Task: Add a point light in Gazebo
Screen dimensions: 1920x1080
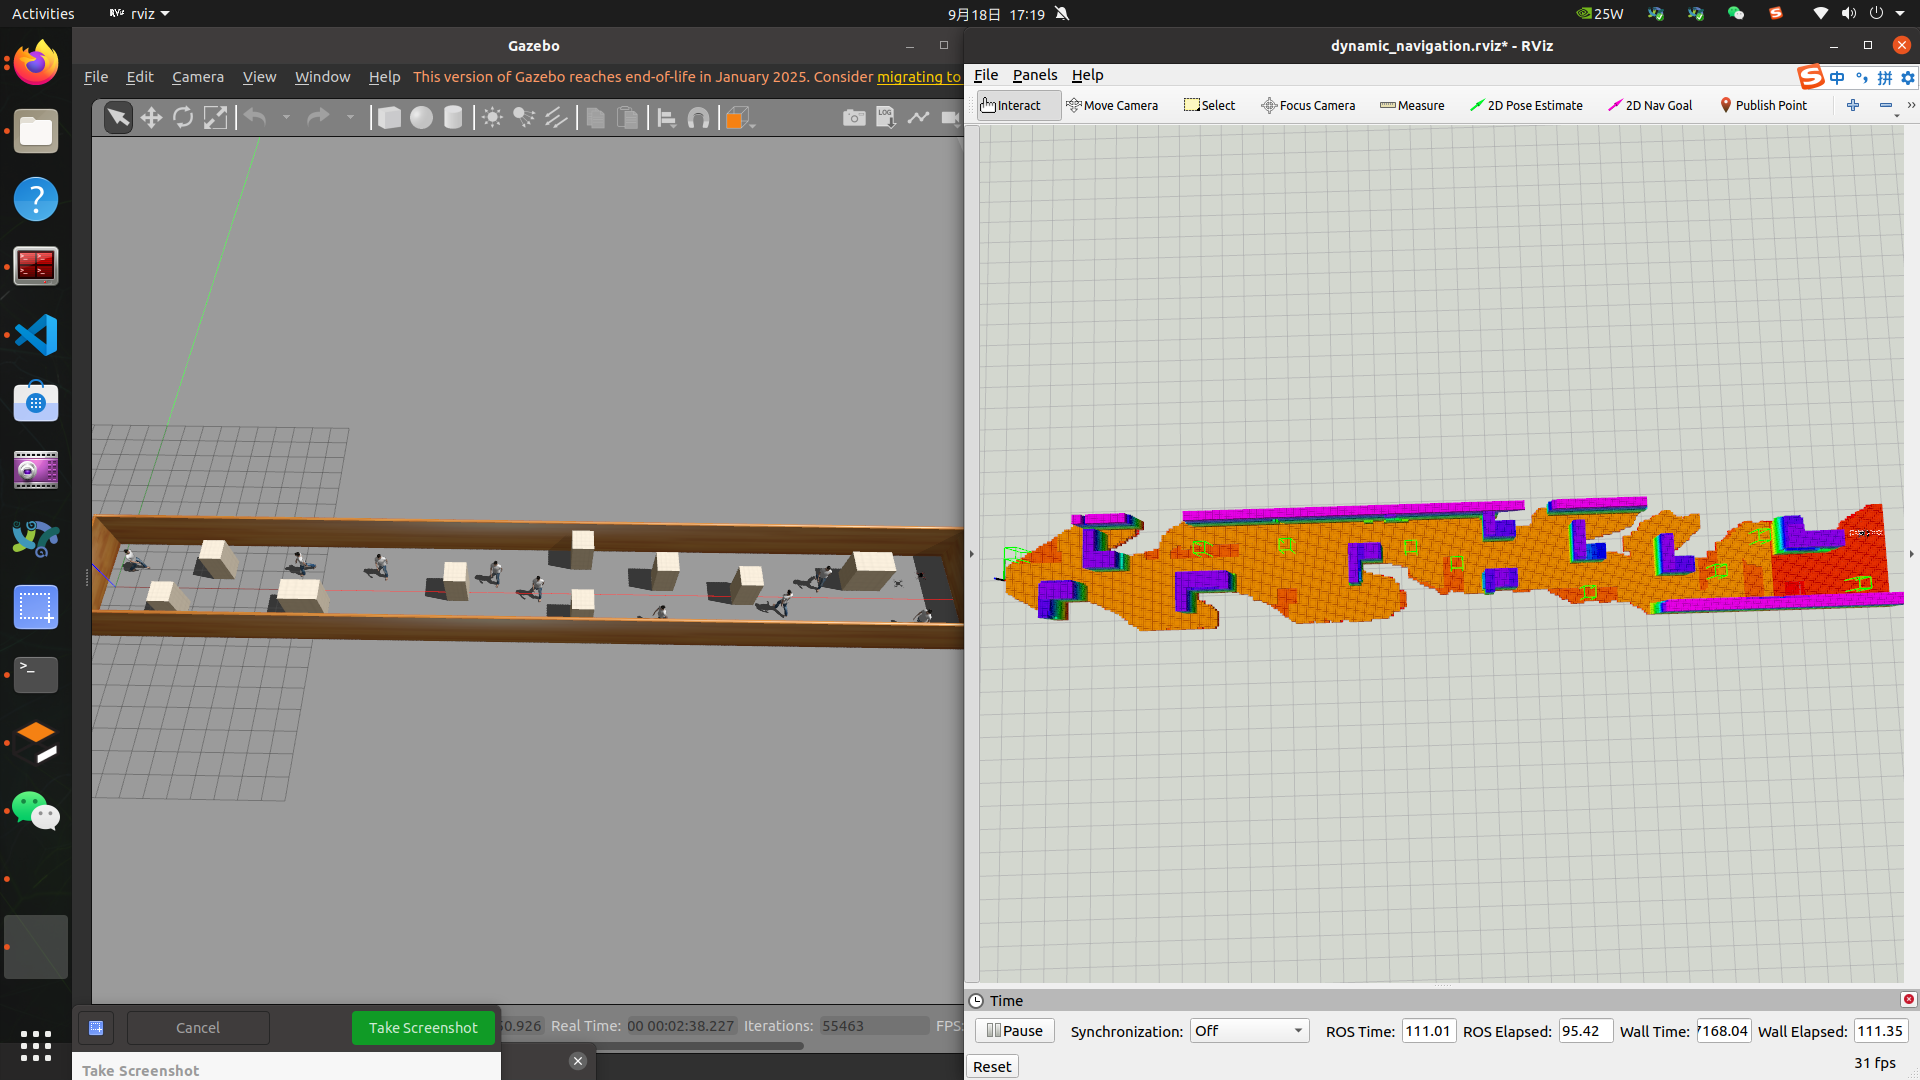Action: pyautogui.click(x=492, y=118)
